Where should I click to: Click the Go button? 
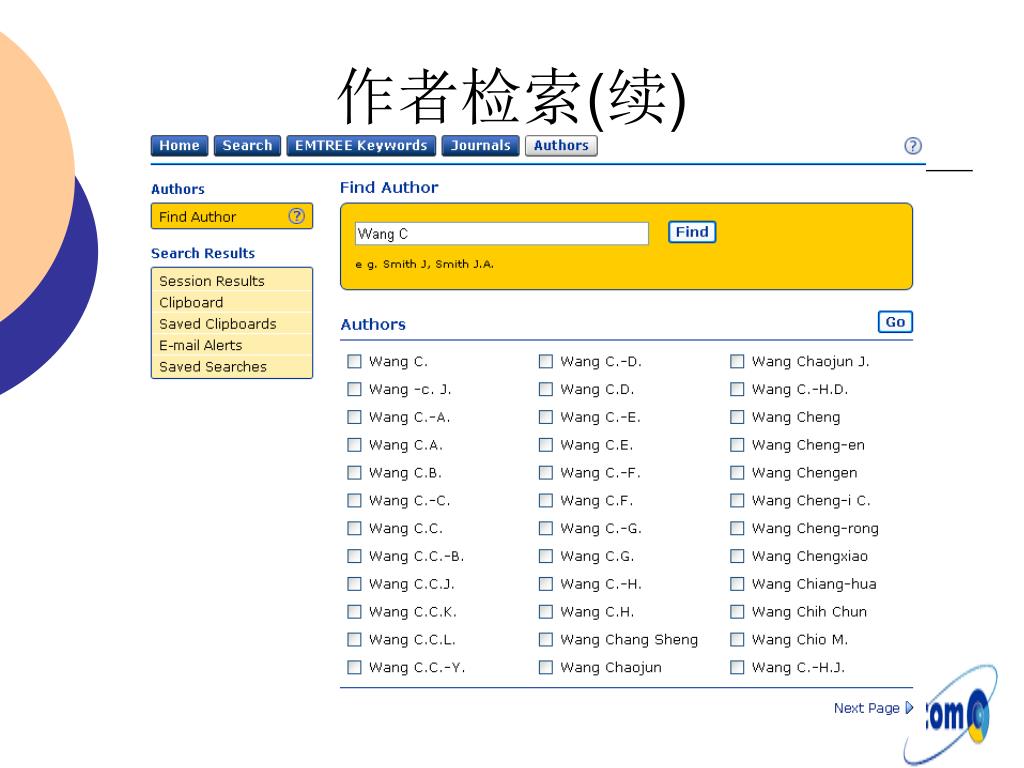point(895,322)
